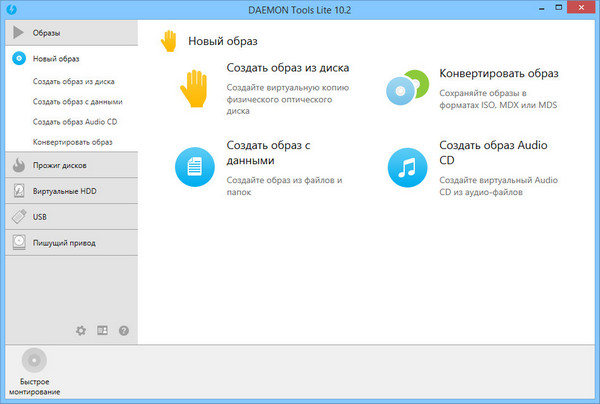Open Пишущий привод section
The image size is (600, 404).
[72, 243]
